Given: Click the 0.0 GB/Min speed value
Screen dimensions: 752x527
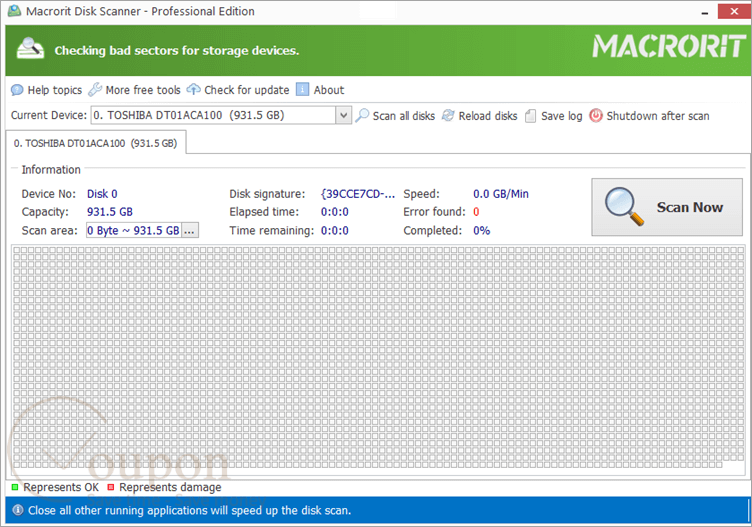Looking at the screenshot, I should point(501,194).
